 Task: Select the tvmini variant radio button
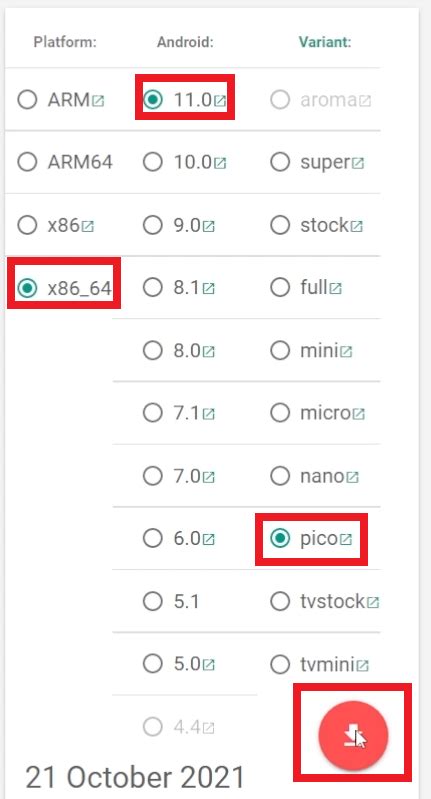pos(280,664)
